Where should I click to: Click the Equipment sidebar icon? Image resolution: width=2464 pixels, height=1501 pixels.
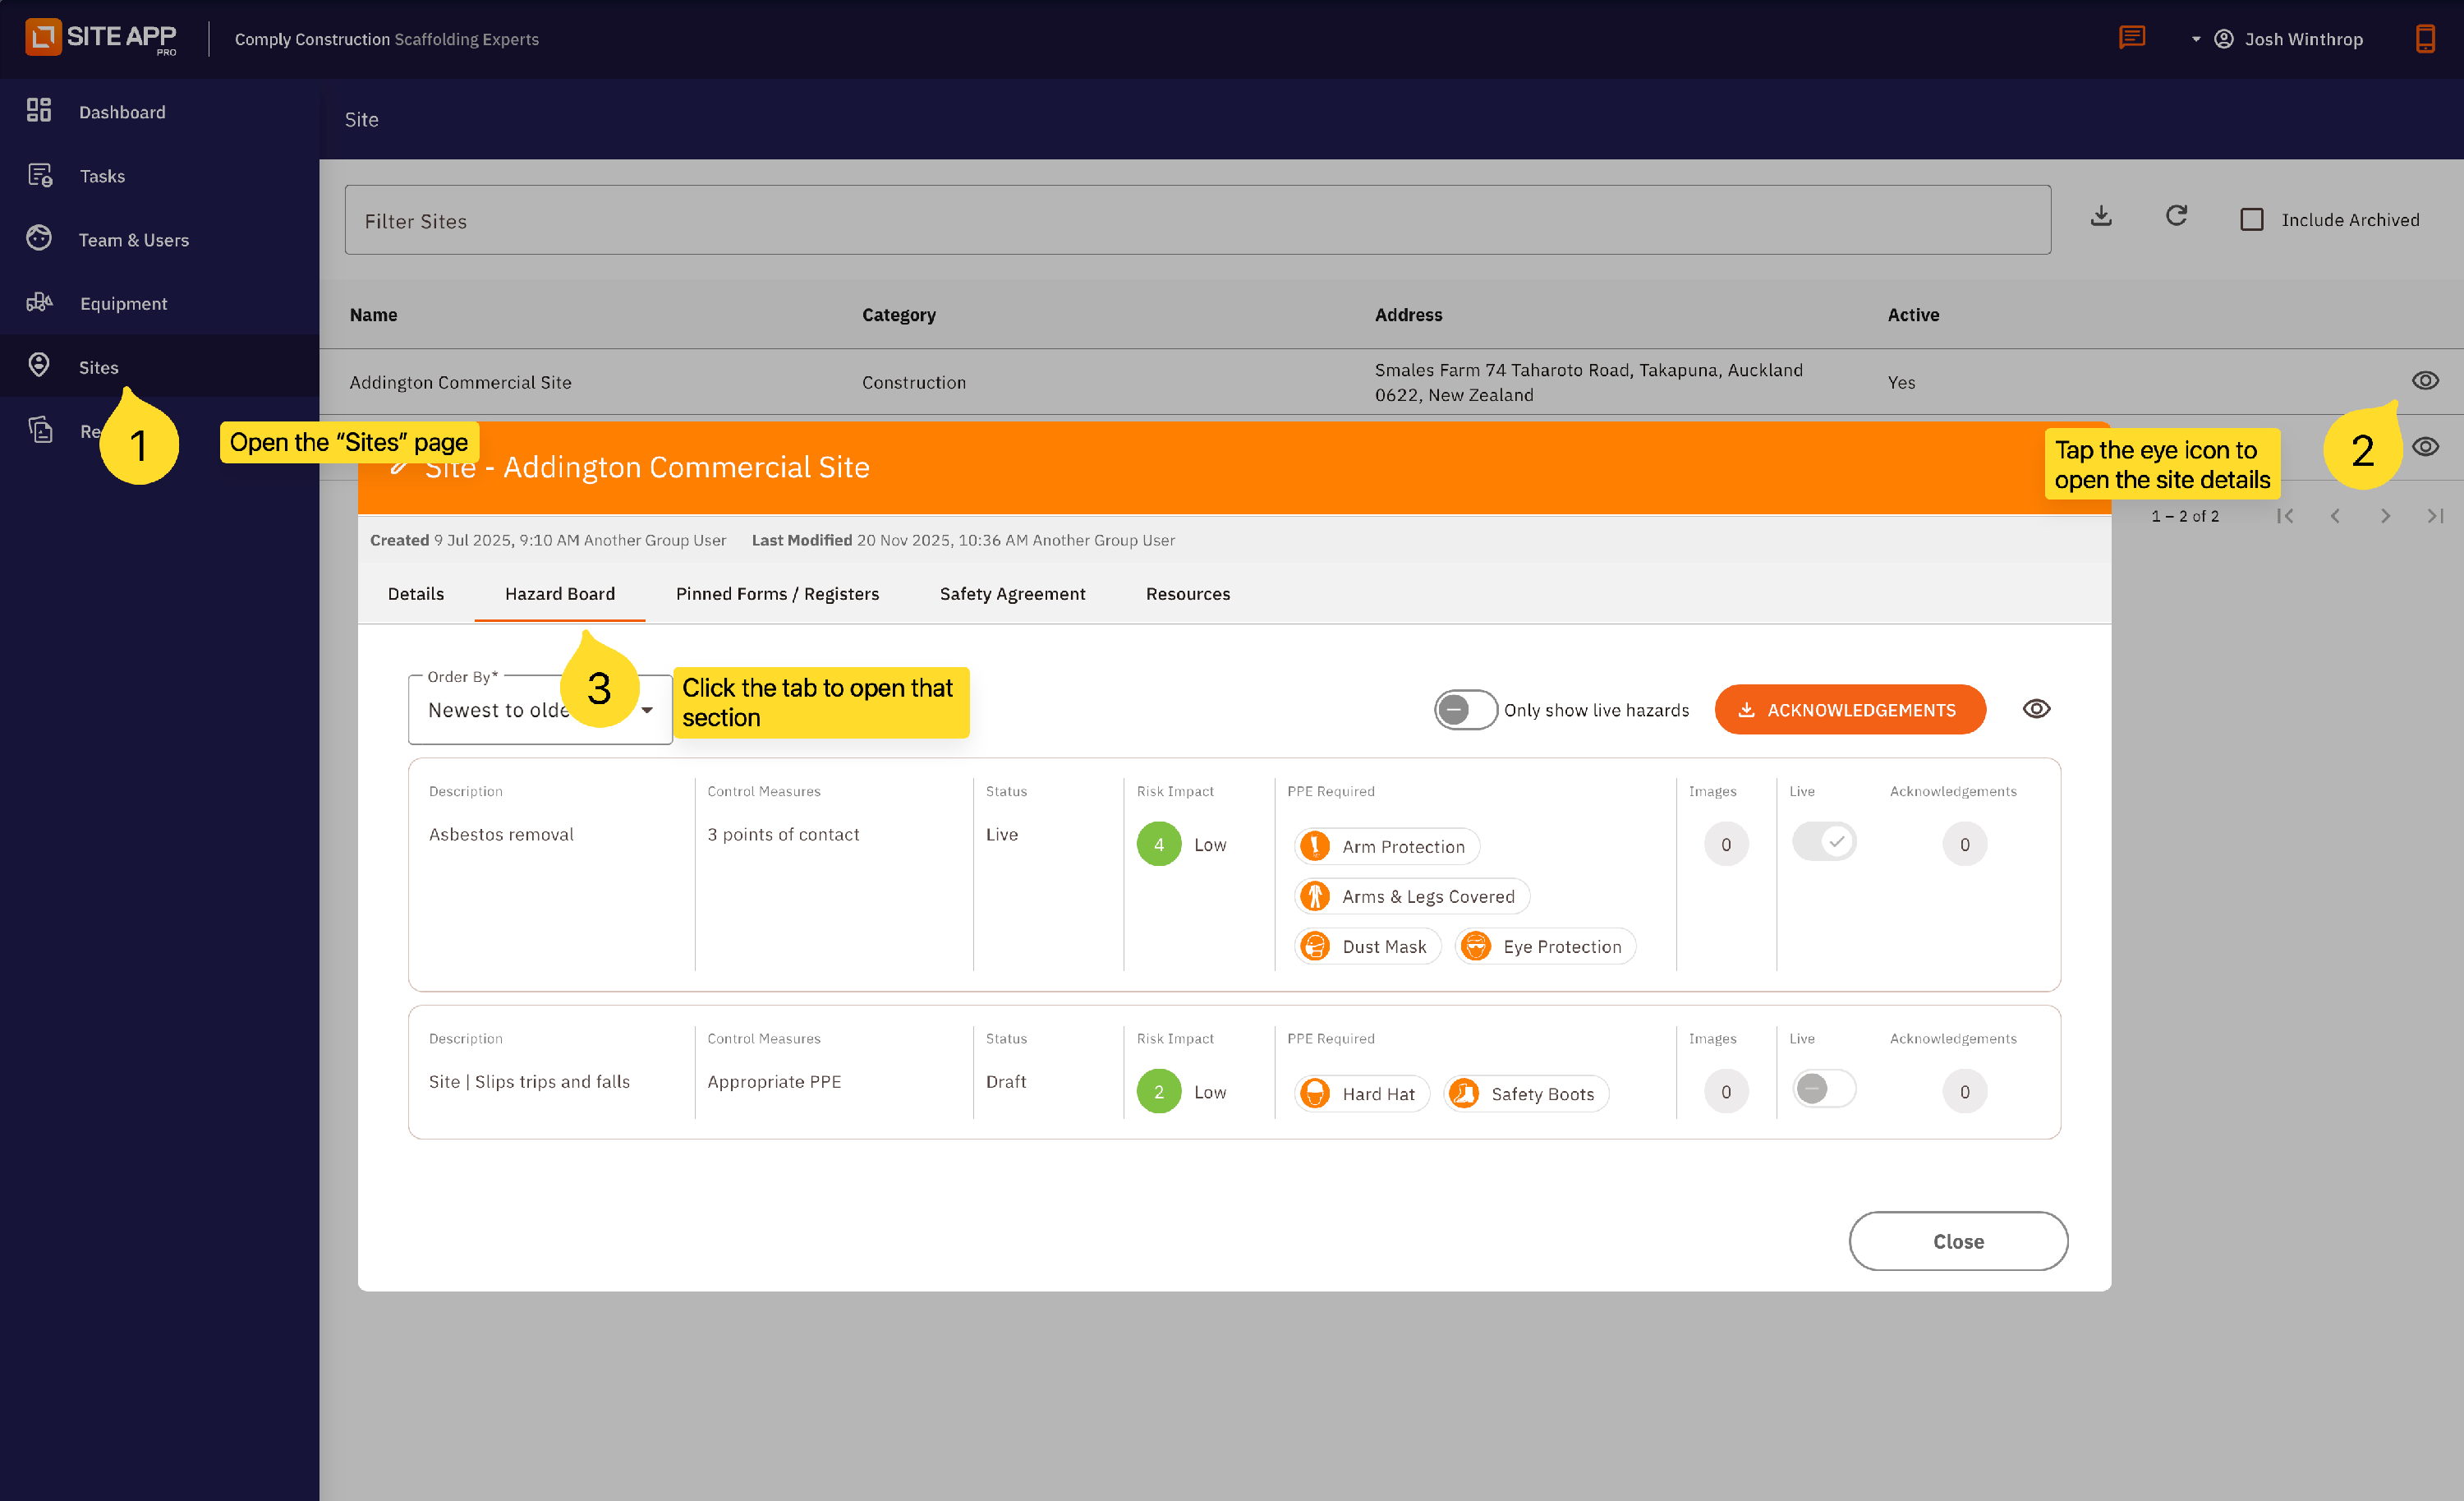tap(39, 302)
